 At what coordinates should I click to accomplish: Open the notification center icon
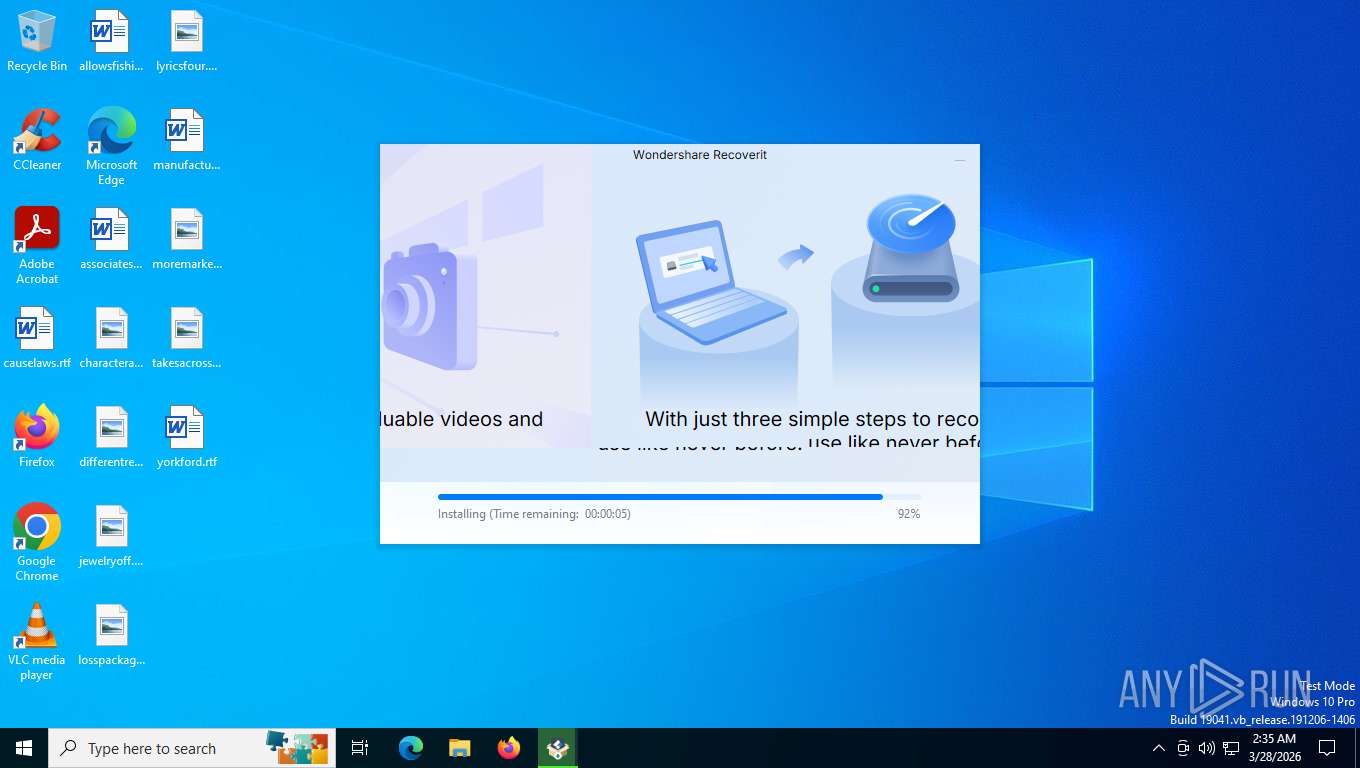[x=1327, y=748]
